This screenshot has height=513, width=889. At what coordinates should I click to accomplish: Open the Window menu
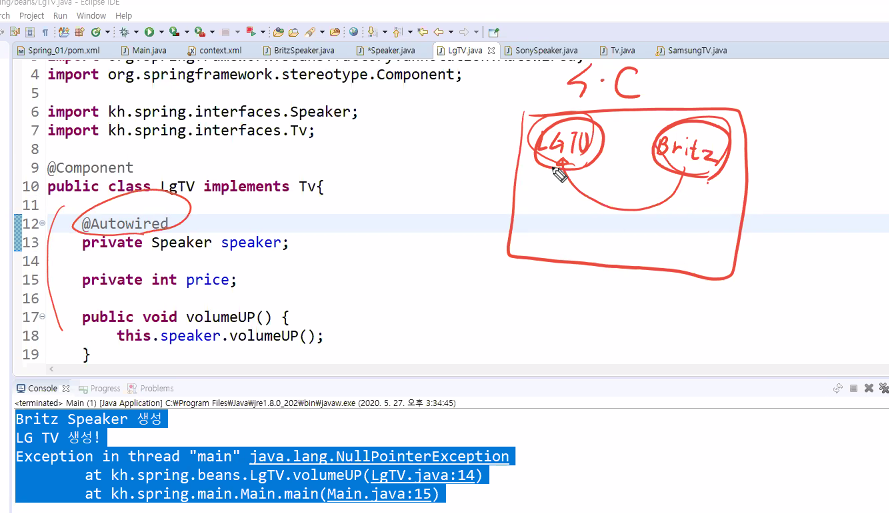91,16
